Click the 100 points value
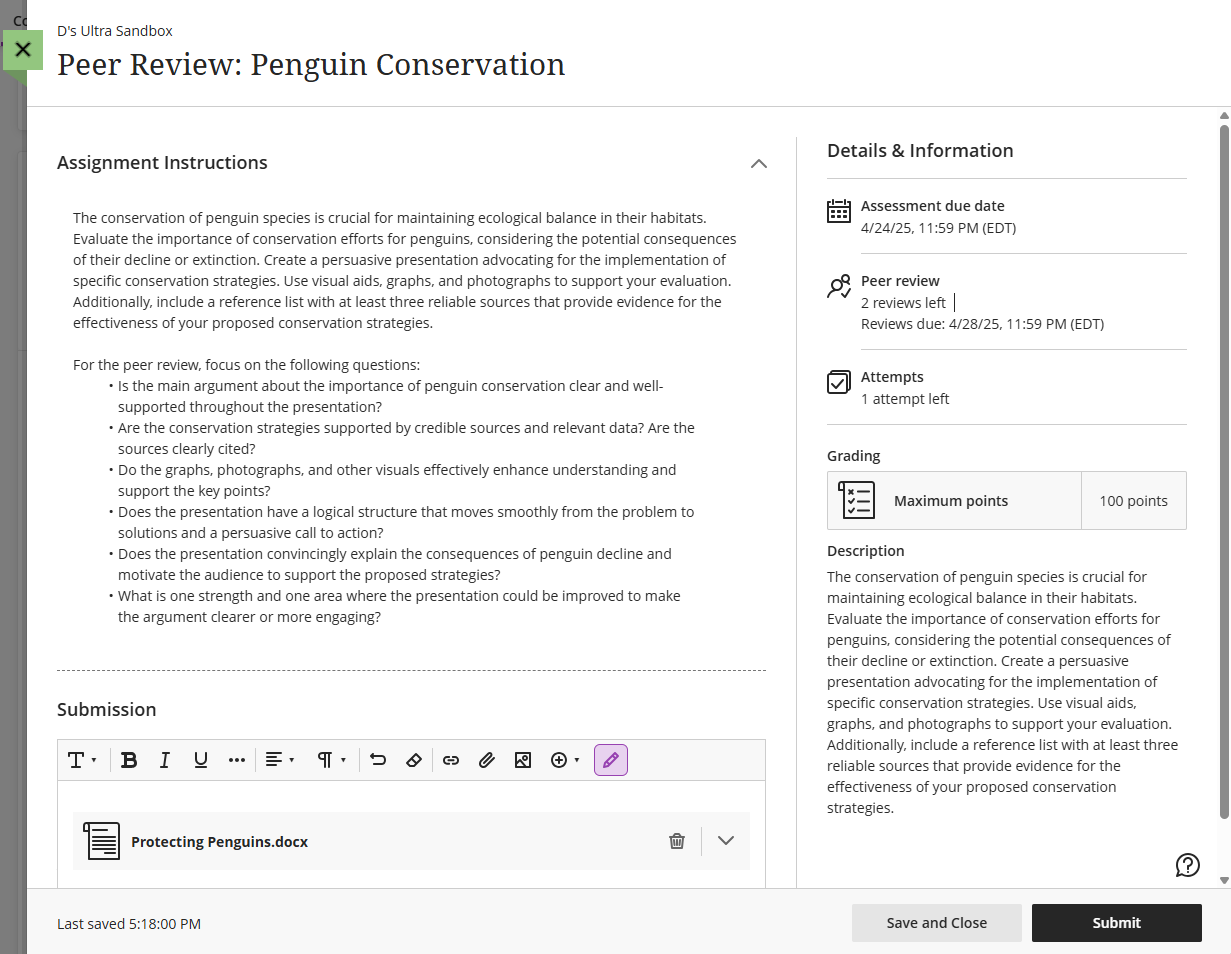The width and height of the screenshot is (1231, 954). tap(1134, 501)
